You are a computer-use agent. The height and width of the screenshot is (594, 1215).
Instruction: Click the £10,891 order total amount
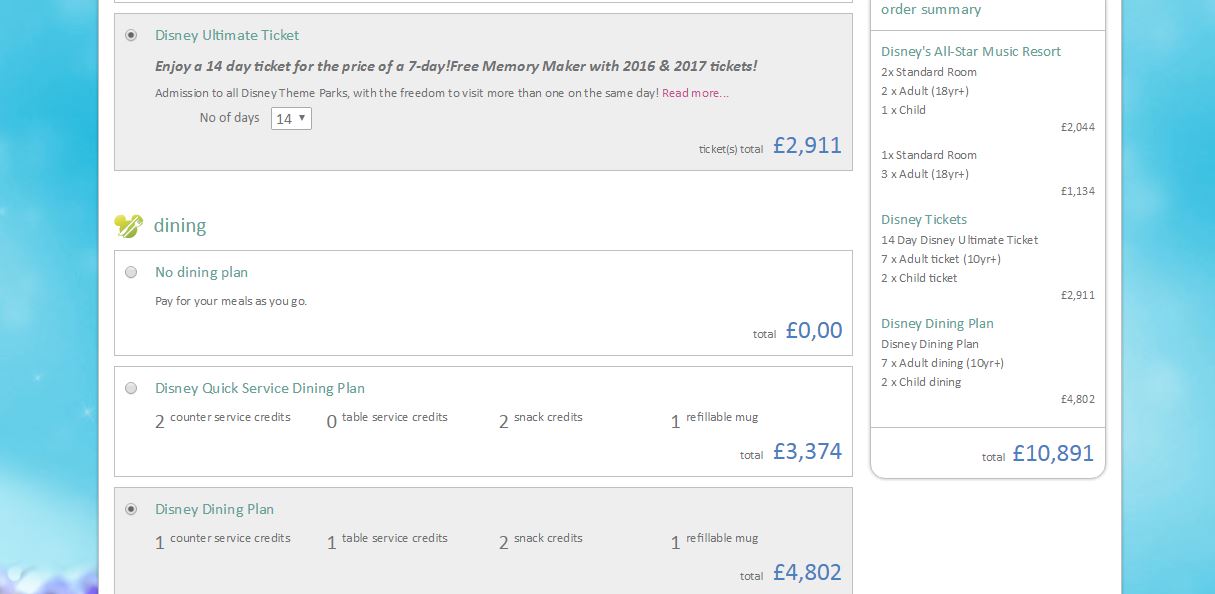(1053, 454)
